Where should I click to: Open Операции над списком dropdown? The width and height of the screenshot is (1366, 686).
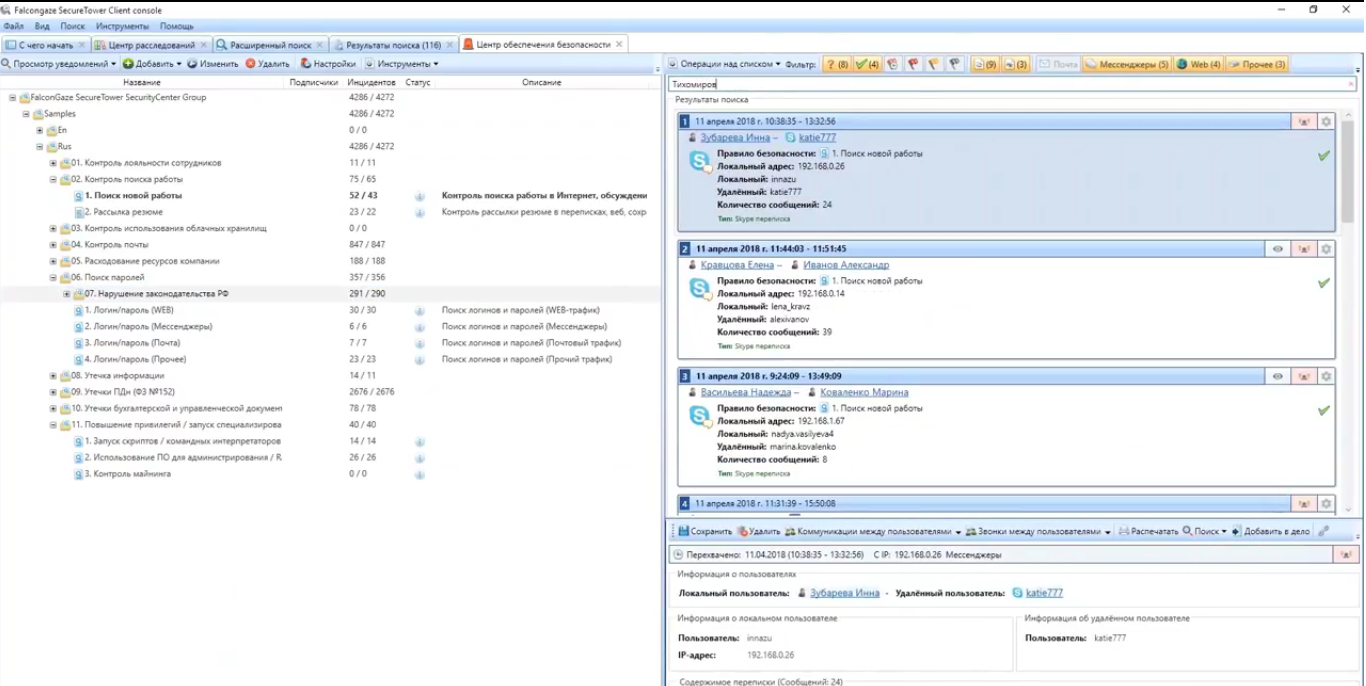coord(724,64)
